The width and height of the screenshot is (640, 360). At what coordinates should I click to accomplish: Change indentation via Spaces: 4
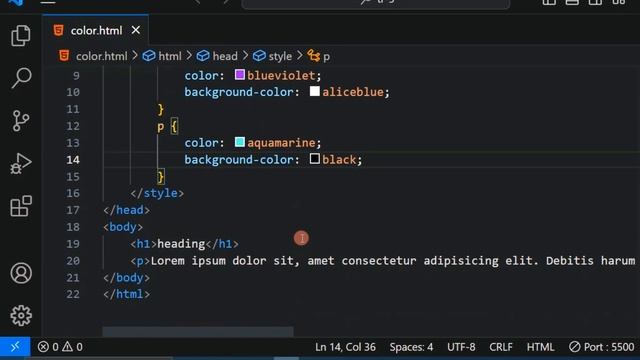point(411,347)
